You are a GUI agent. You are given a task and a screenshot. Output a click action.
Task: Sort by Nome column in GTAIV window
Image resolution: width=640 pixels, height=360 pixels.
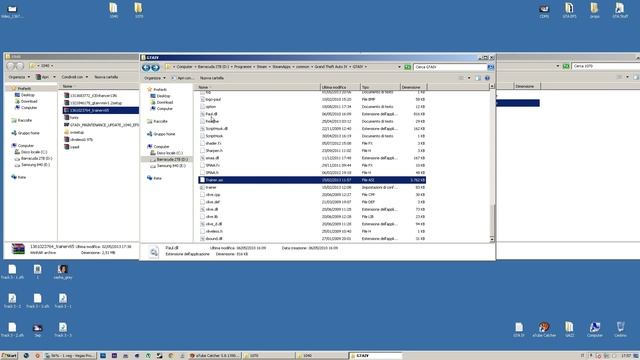pos(258,87)
